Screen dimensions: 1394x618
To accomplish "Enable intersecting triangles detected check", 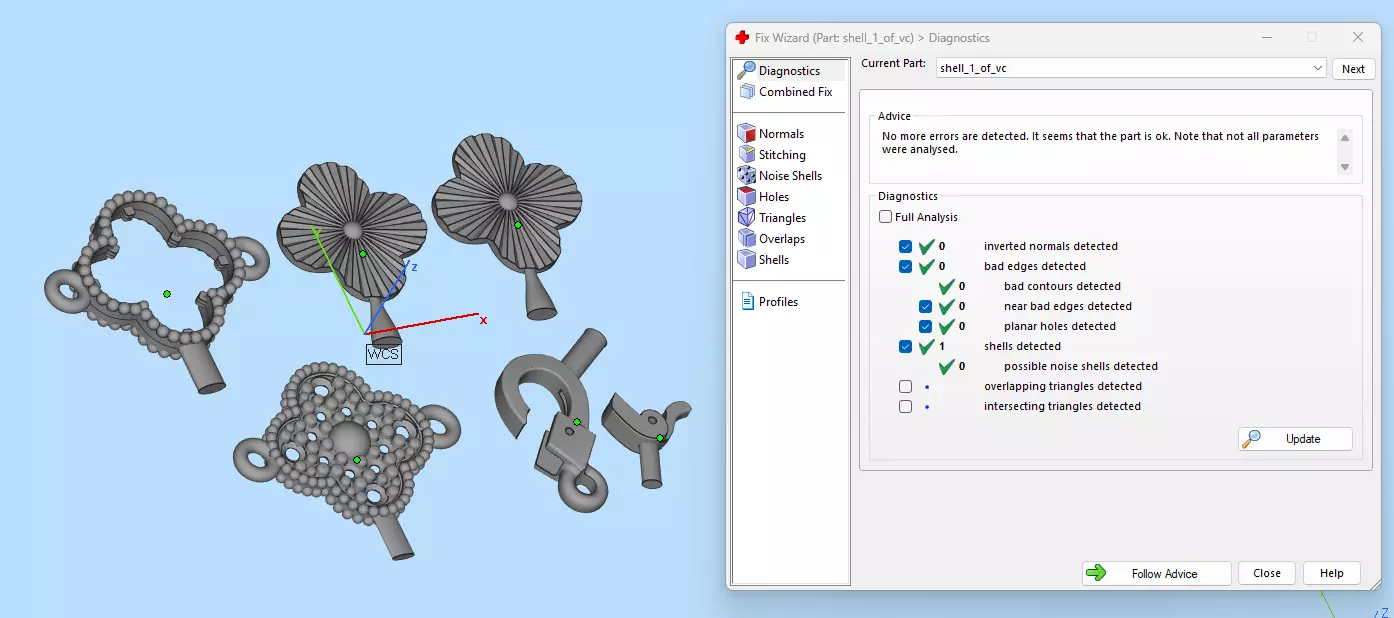I will [905, 406].
